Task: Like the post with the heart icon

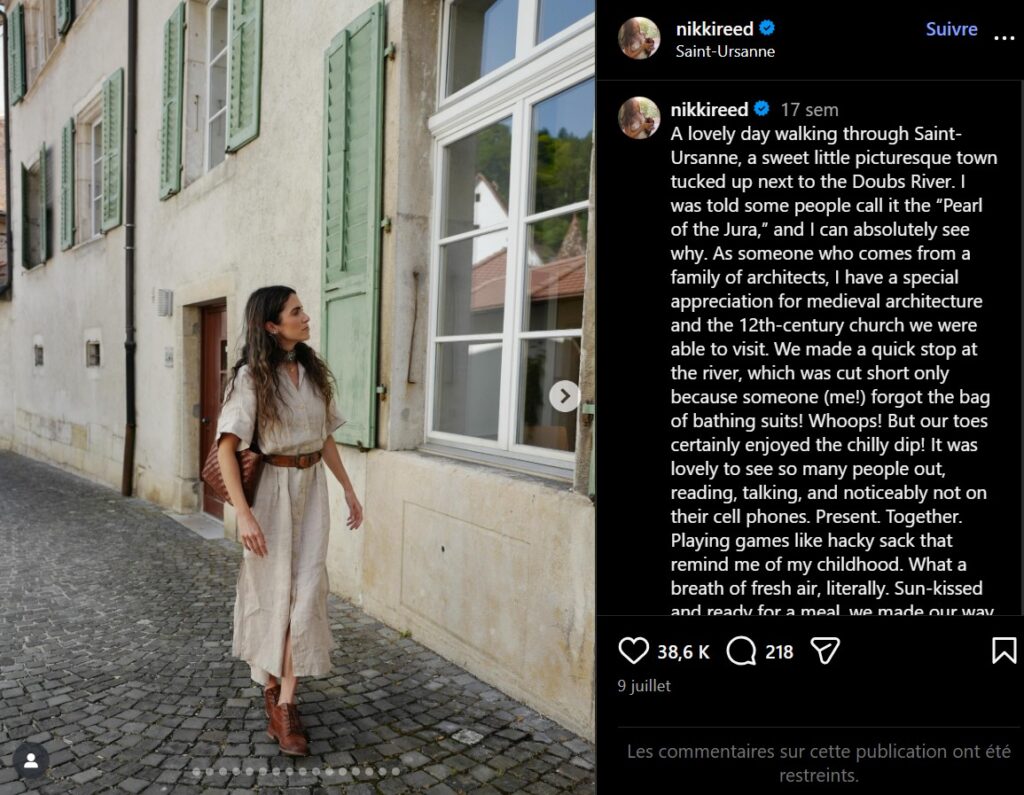Action: coord(633,651)
